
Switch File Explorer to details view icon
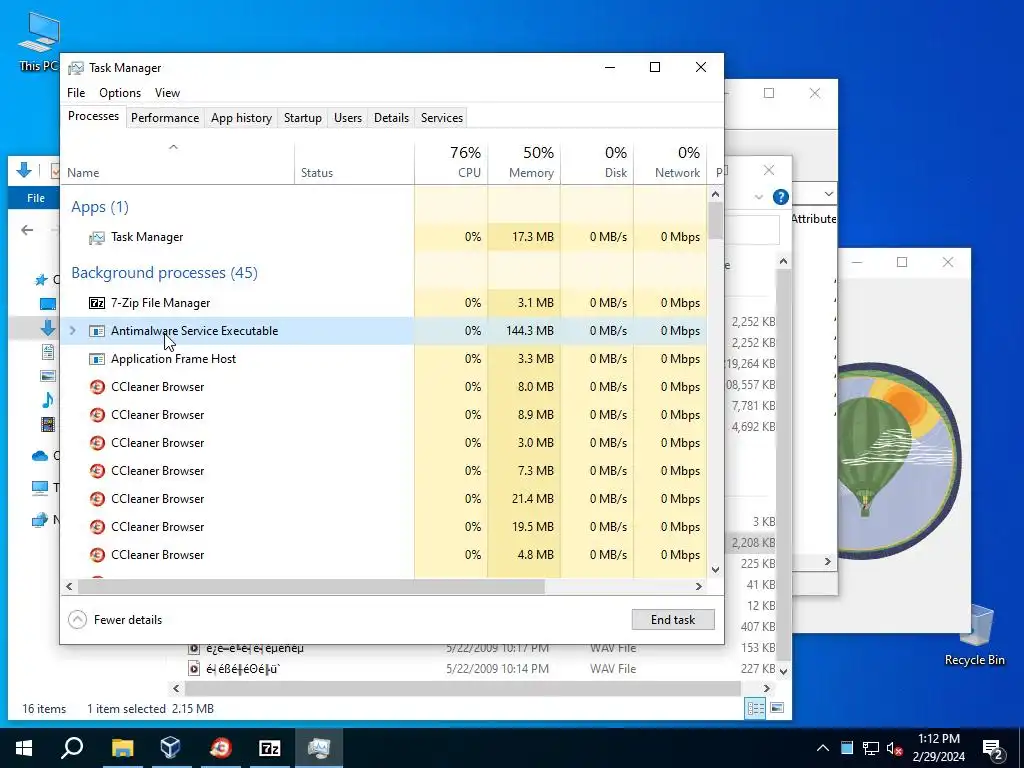[x=756, y=708]
